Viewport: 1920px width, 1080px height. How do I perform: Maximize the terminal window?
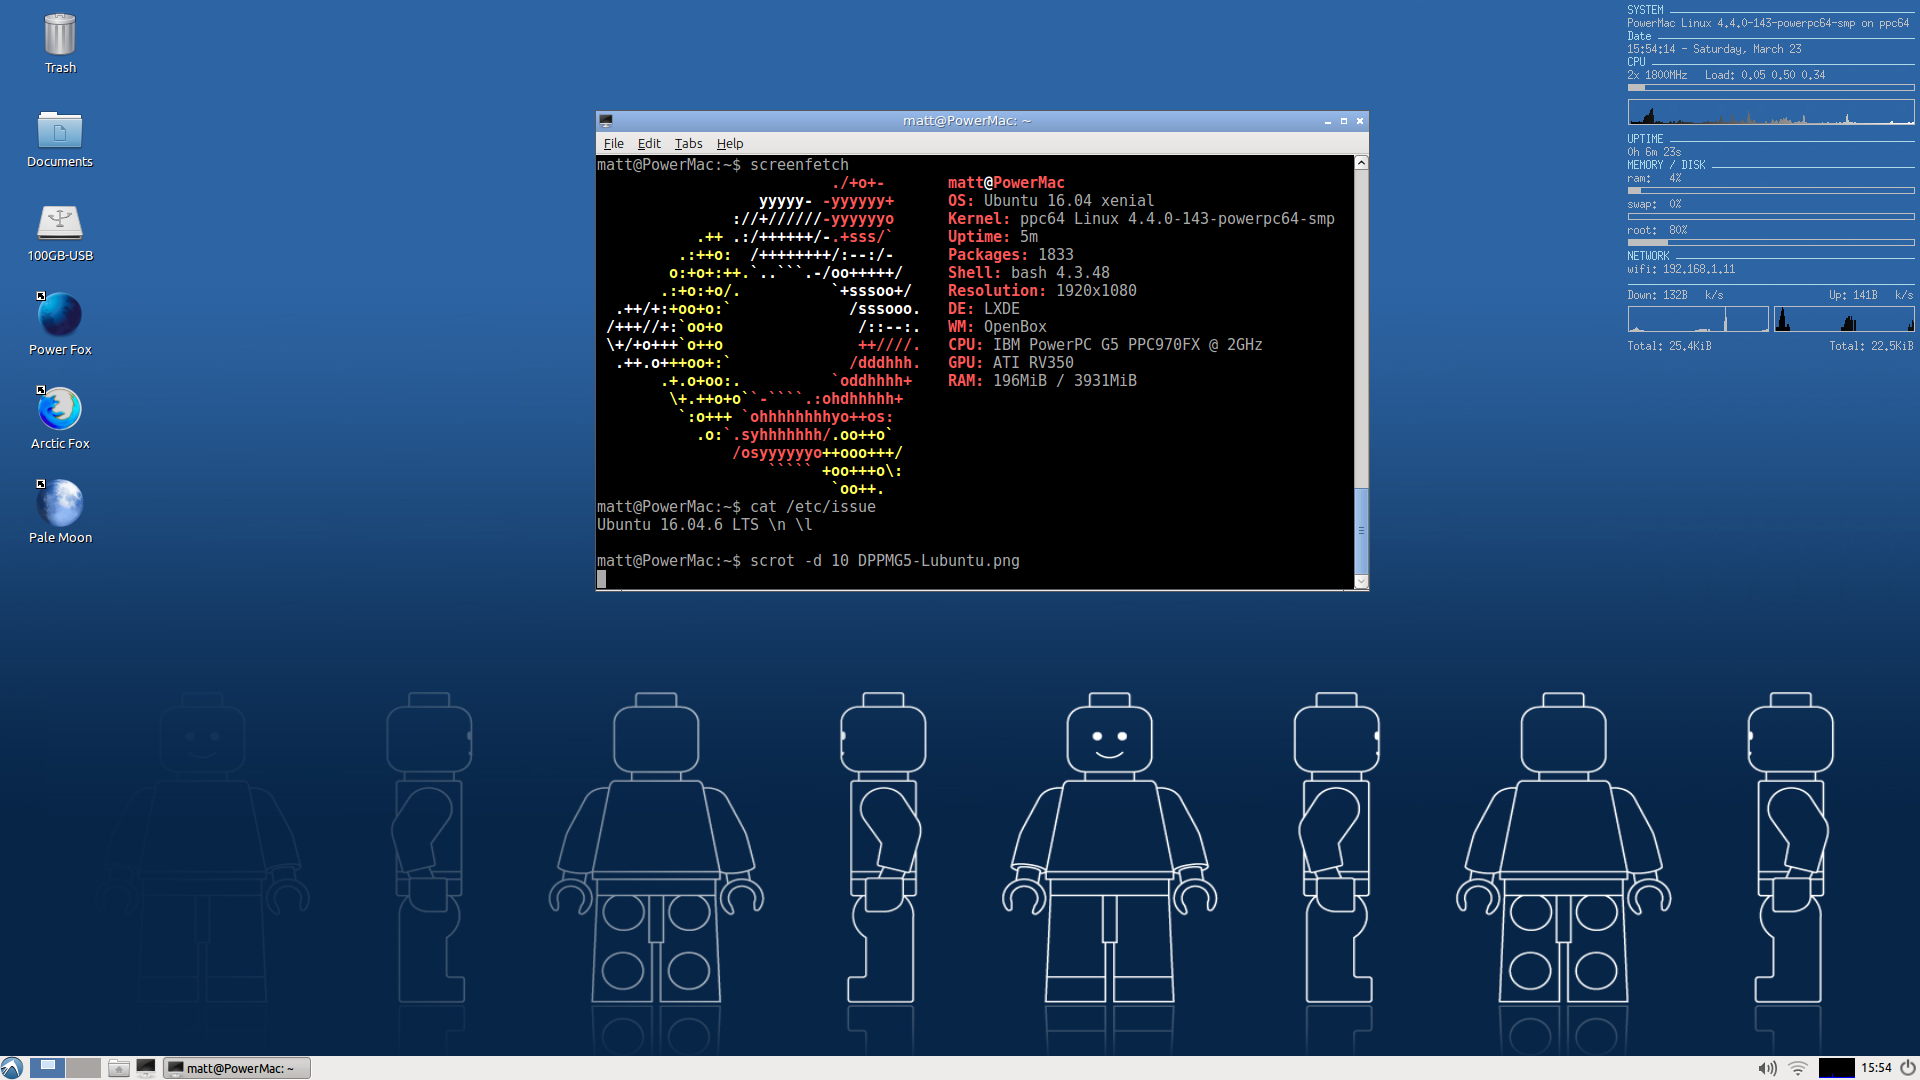tap(1344, 121)
